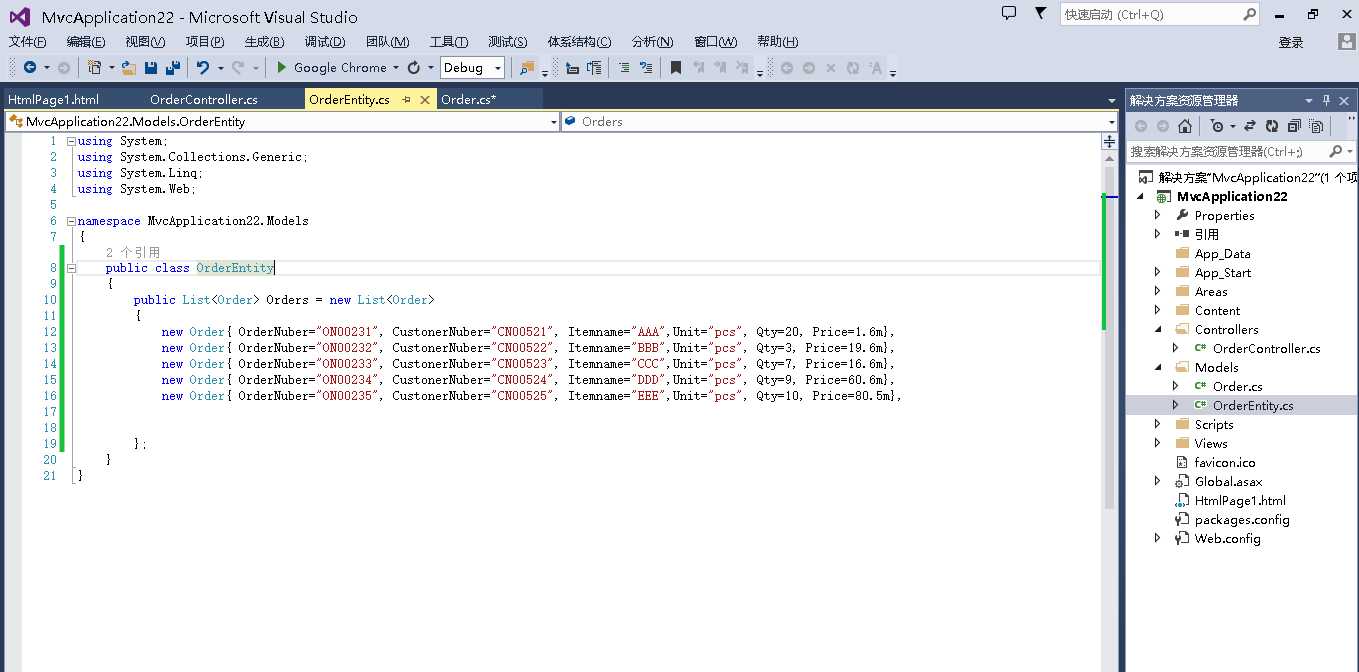The height and width of the screenshot is (672, 1359).
Task: Click the Open File folder icon
Action: 129,67
